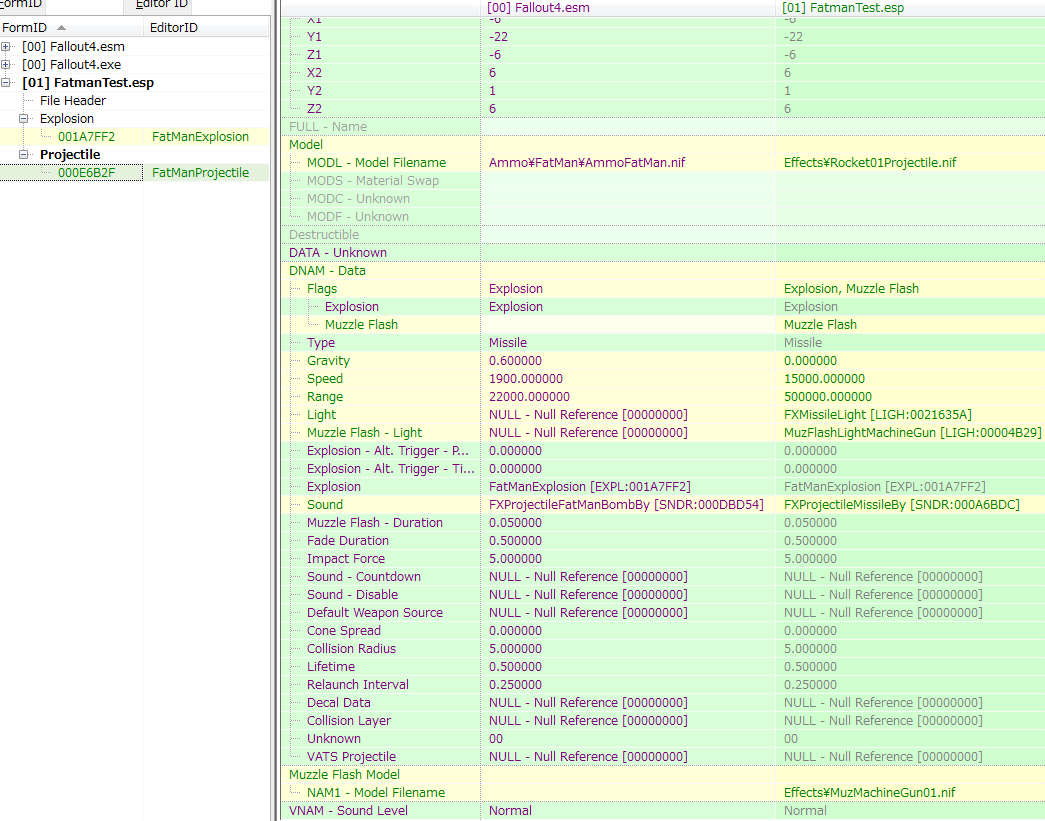Screen dimensions: 1045x821
Task: Collapse the Explosion group node
Action: [23, 119]
